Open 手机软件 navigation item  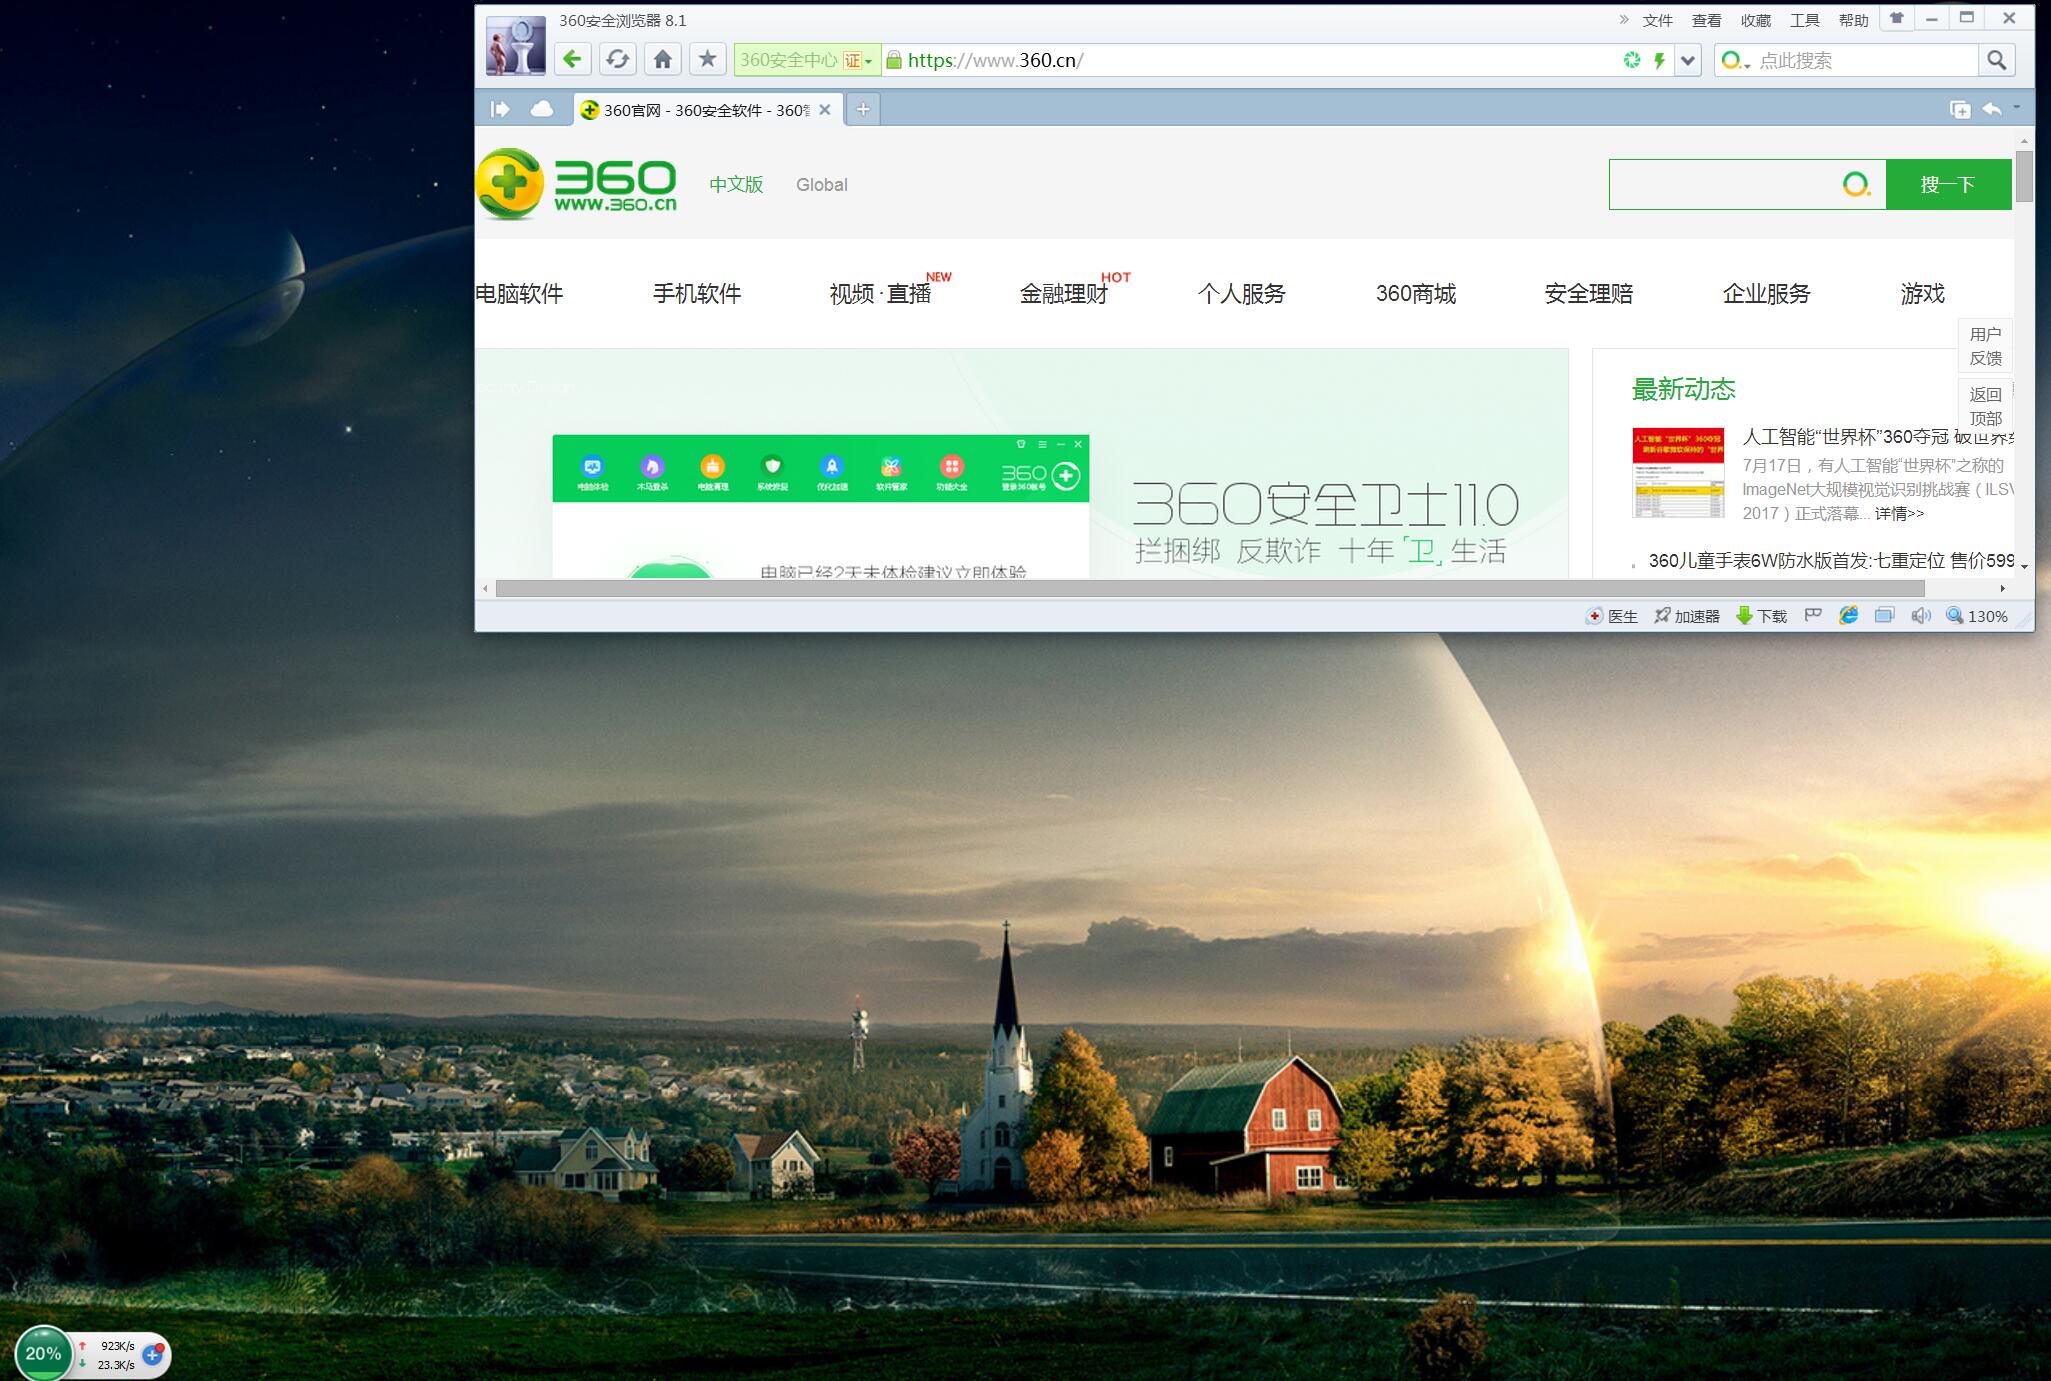pos(697,294)
